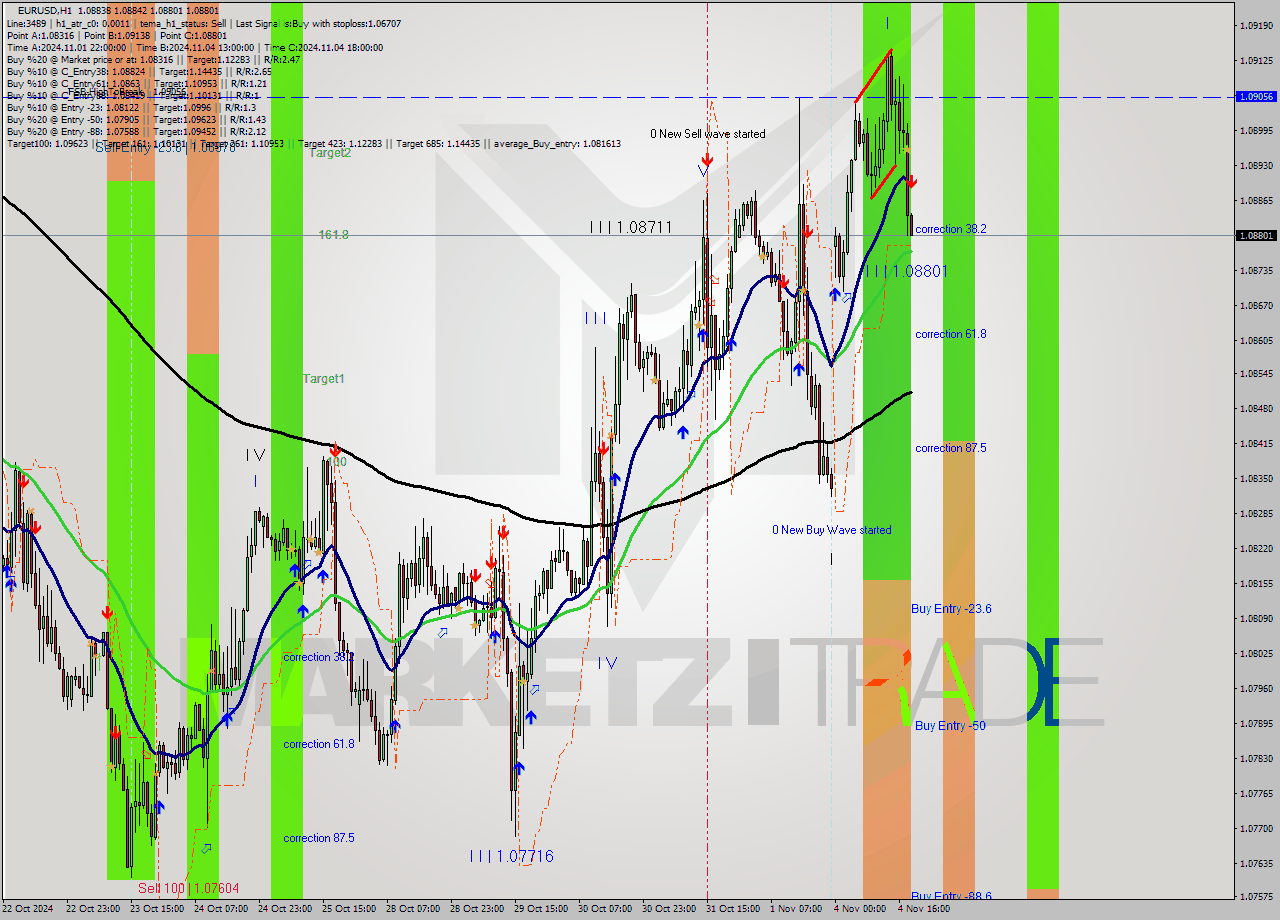Viewport: 1280px width, 920px height.
Task: Click the red sell arrow under '0 New Sell wave started'
Action: tap(707, 160)
